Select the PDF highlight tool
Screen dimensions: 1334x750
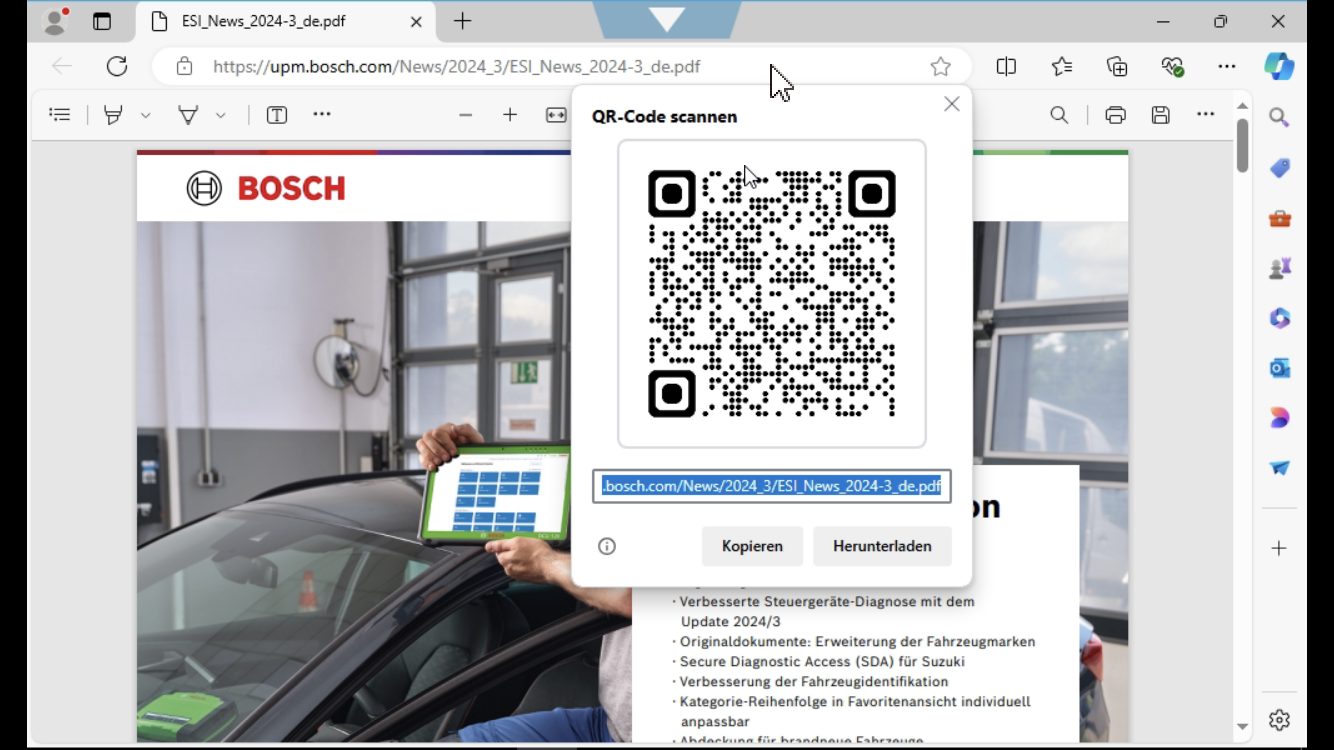[x=113, y=115]
